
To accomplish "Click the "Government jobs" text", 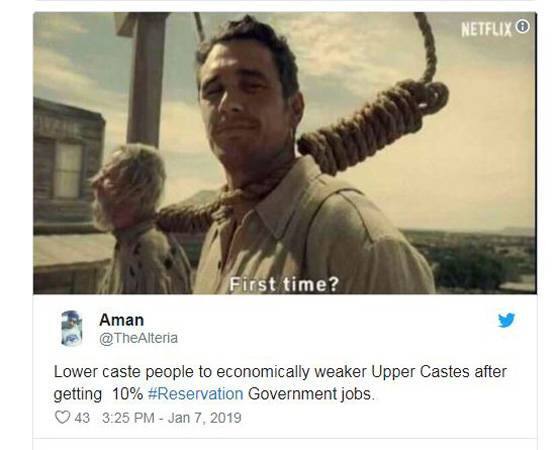I will point(310,394).
